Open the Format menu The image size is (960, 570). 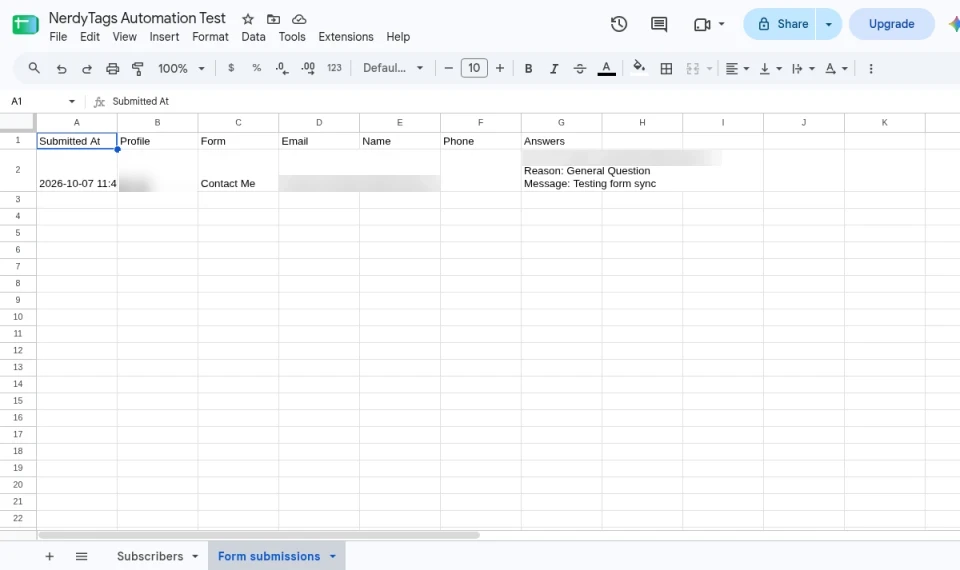(x=210, y=37)
